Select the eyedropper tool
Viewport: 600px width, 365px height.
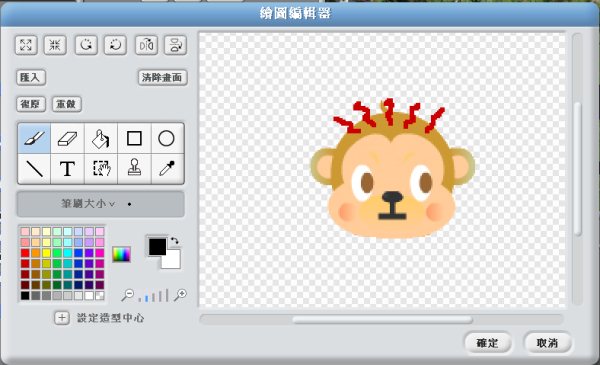tap(167, 169)
